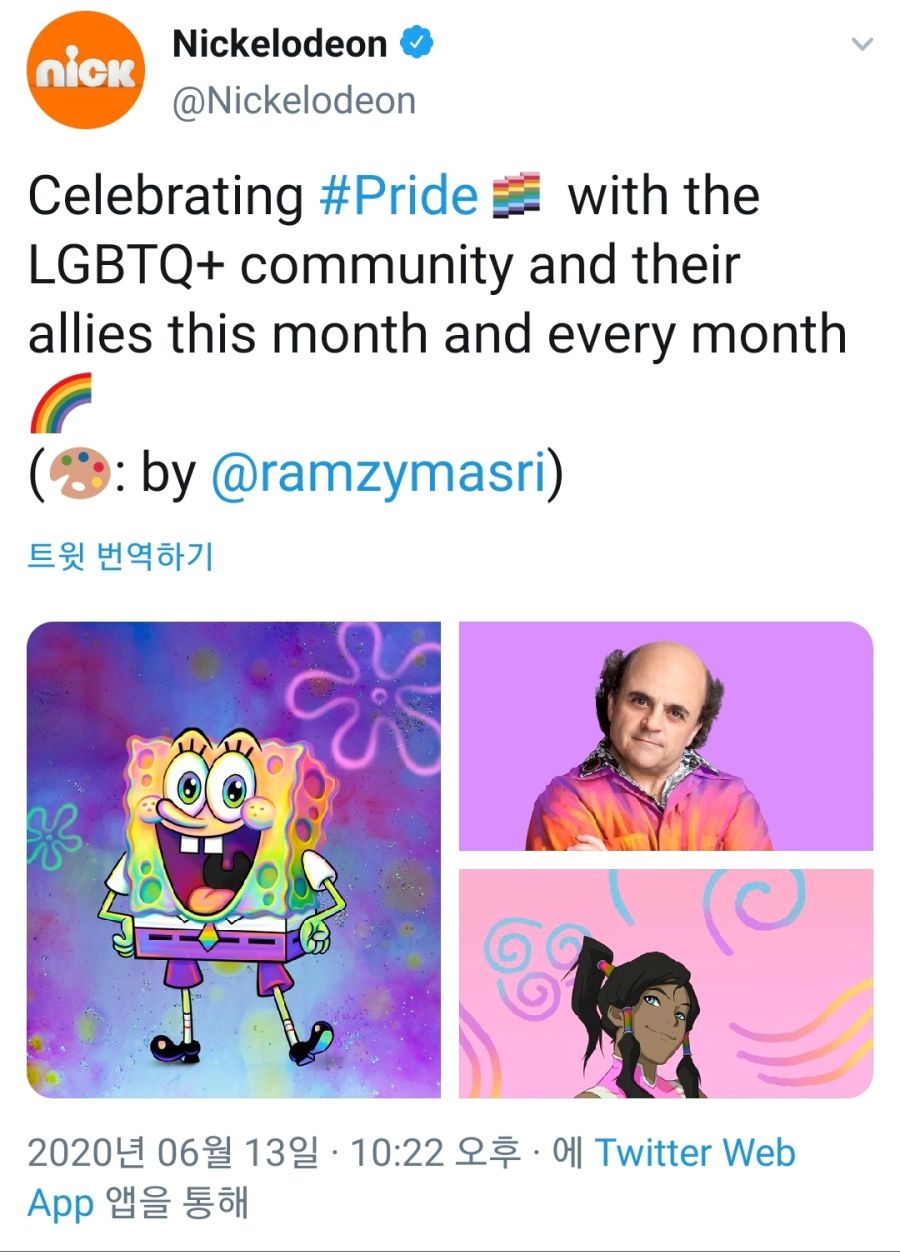The width and height of the screenshot is (900, 1252).
Task: Open the @ramzymasri mention
Action: point(378,475)
